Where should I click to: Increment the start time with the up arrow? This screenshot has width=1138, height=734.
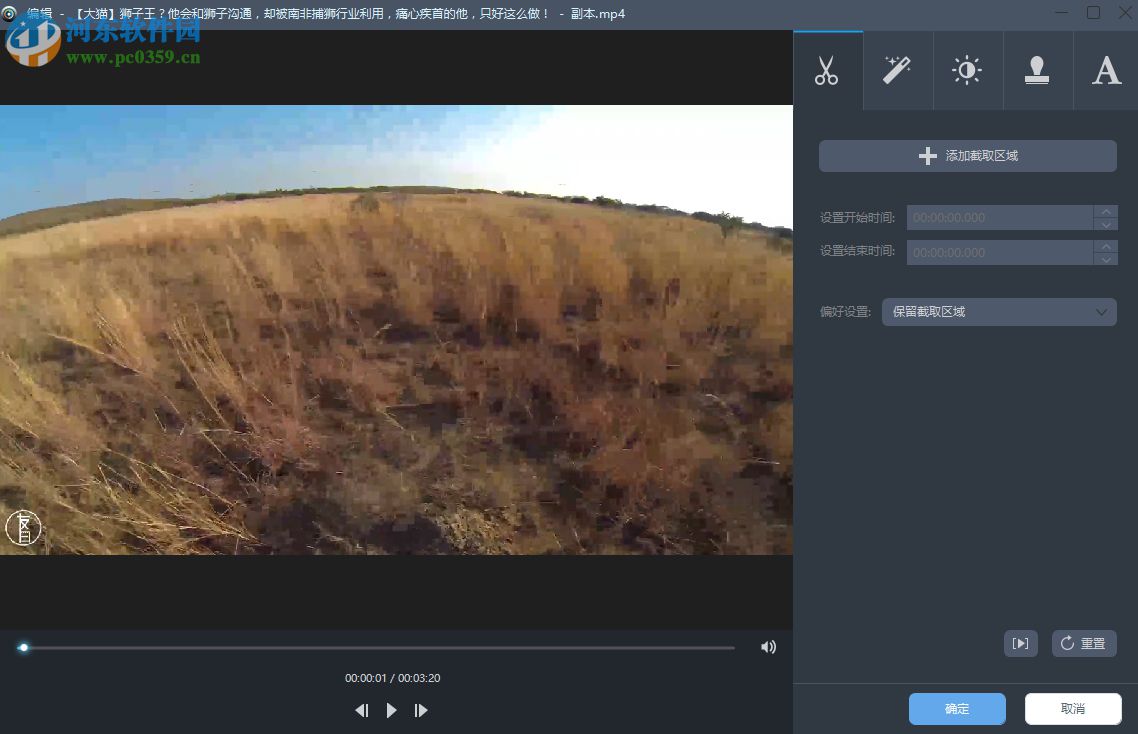(x=1107, y=211)
